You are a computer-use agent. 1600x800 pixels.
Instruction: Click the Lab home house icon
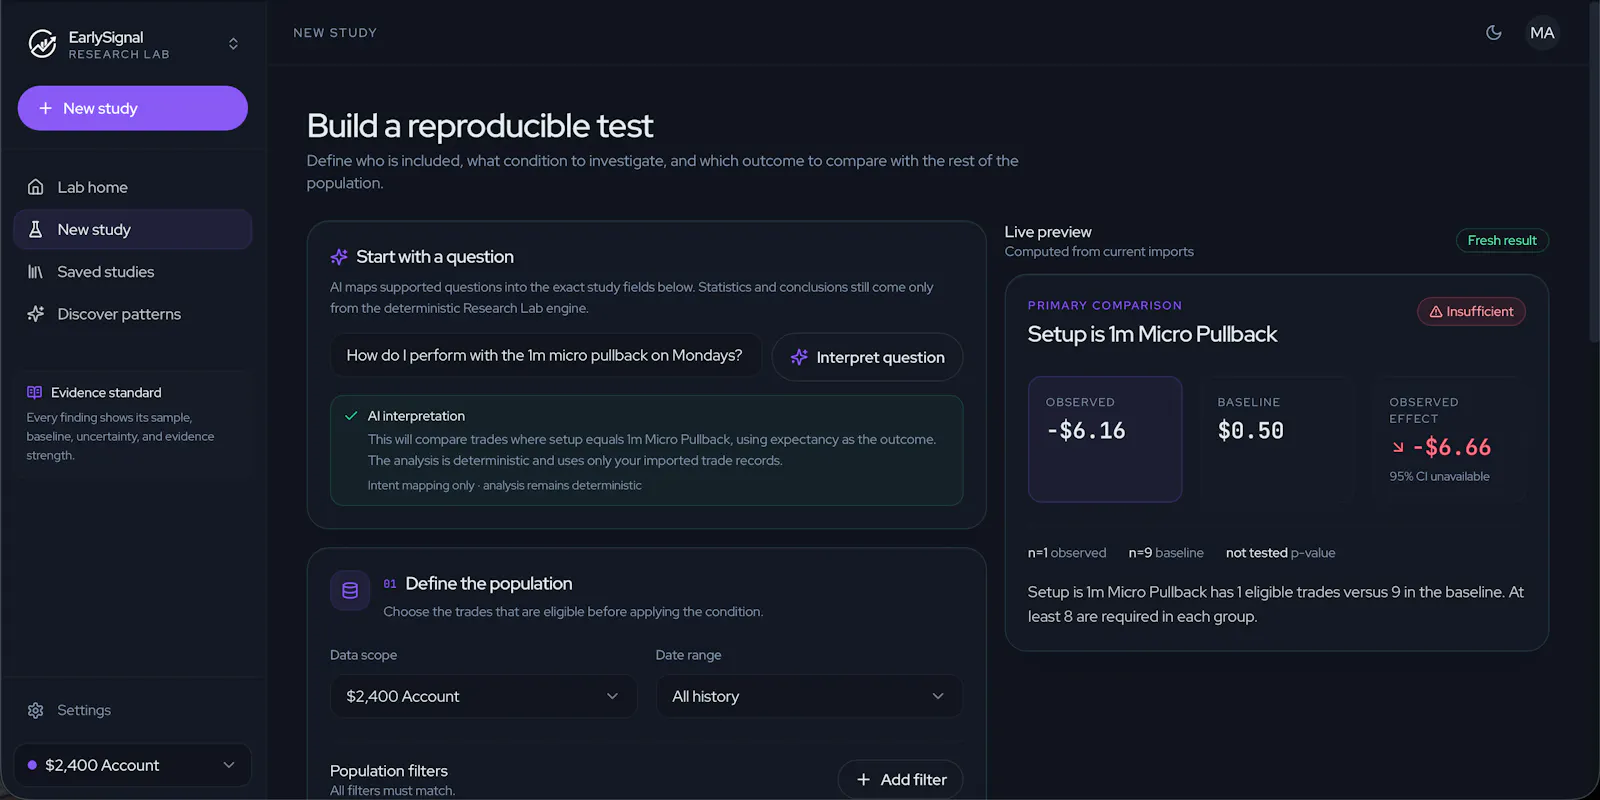(36, 187)
